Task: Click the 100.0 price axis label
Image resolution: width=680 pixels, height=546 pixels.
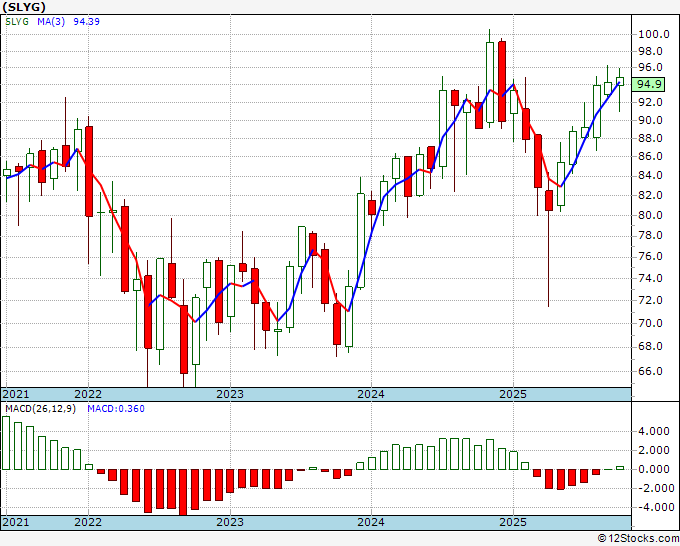Action: point(654,34)
